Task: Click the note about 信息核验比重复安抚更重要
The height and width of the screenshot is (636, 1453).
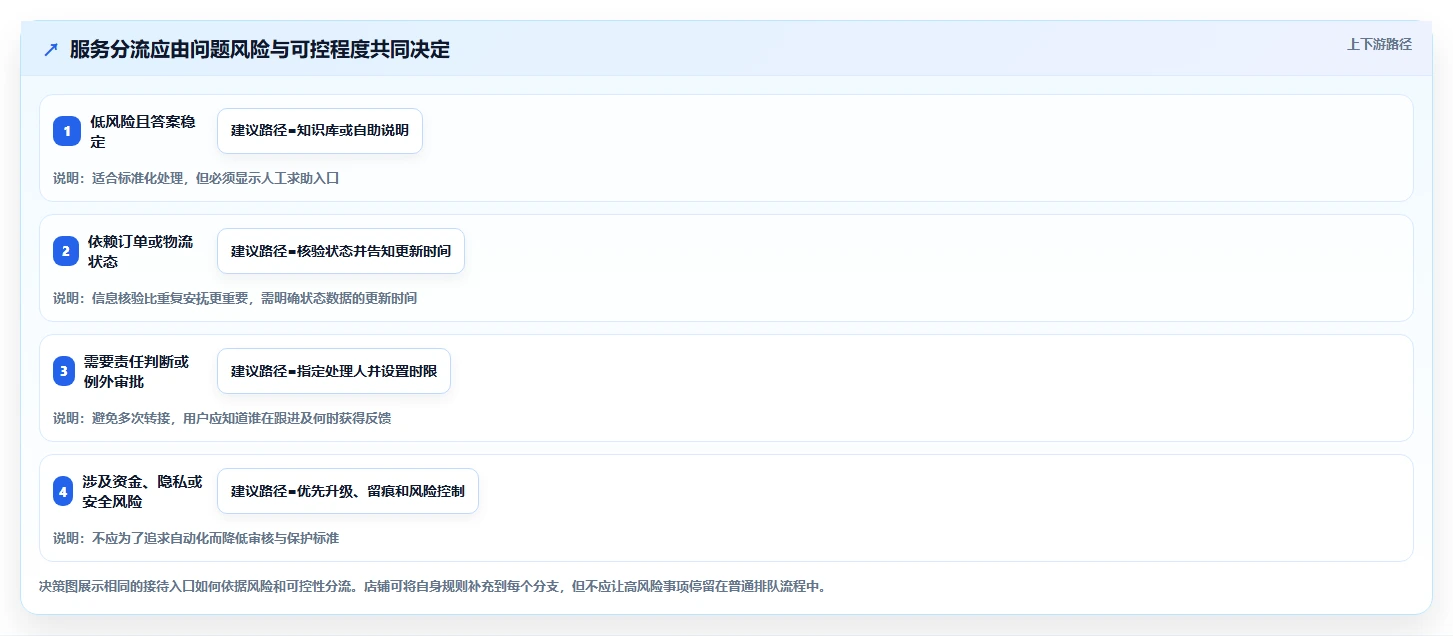Action: coord(235,298)
